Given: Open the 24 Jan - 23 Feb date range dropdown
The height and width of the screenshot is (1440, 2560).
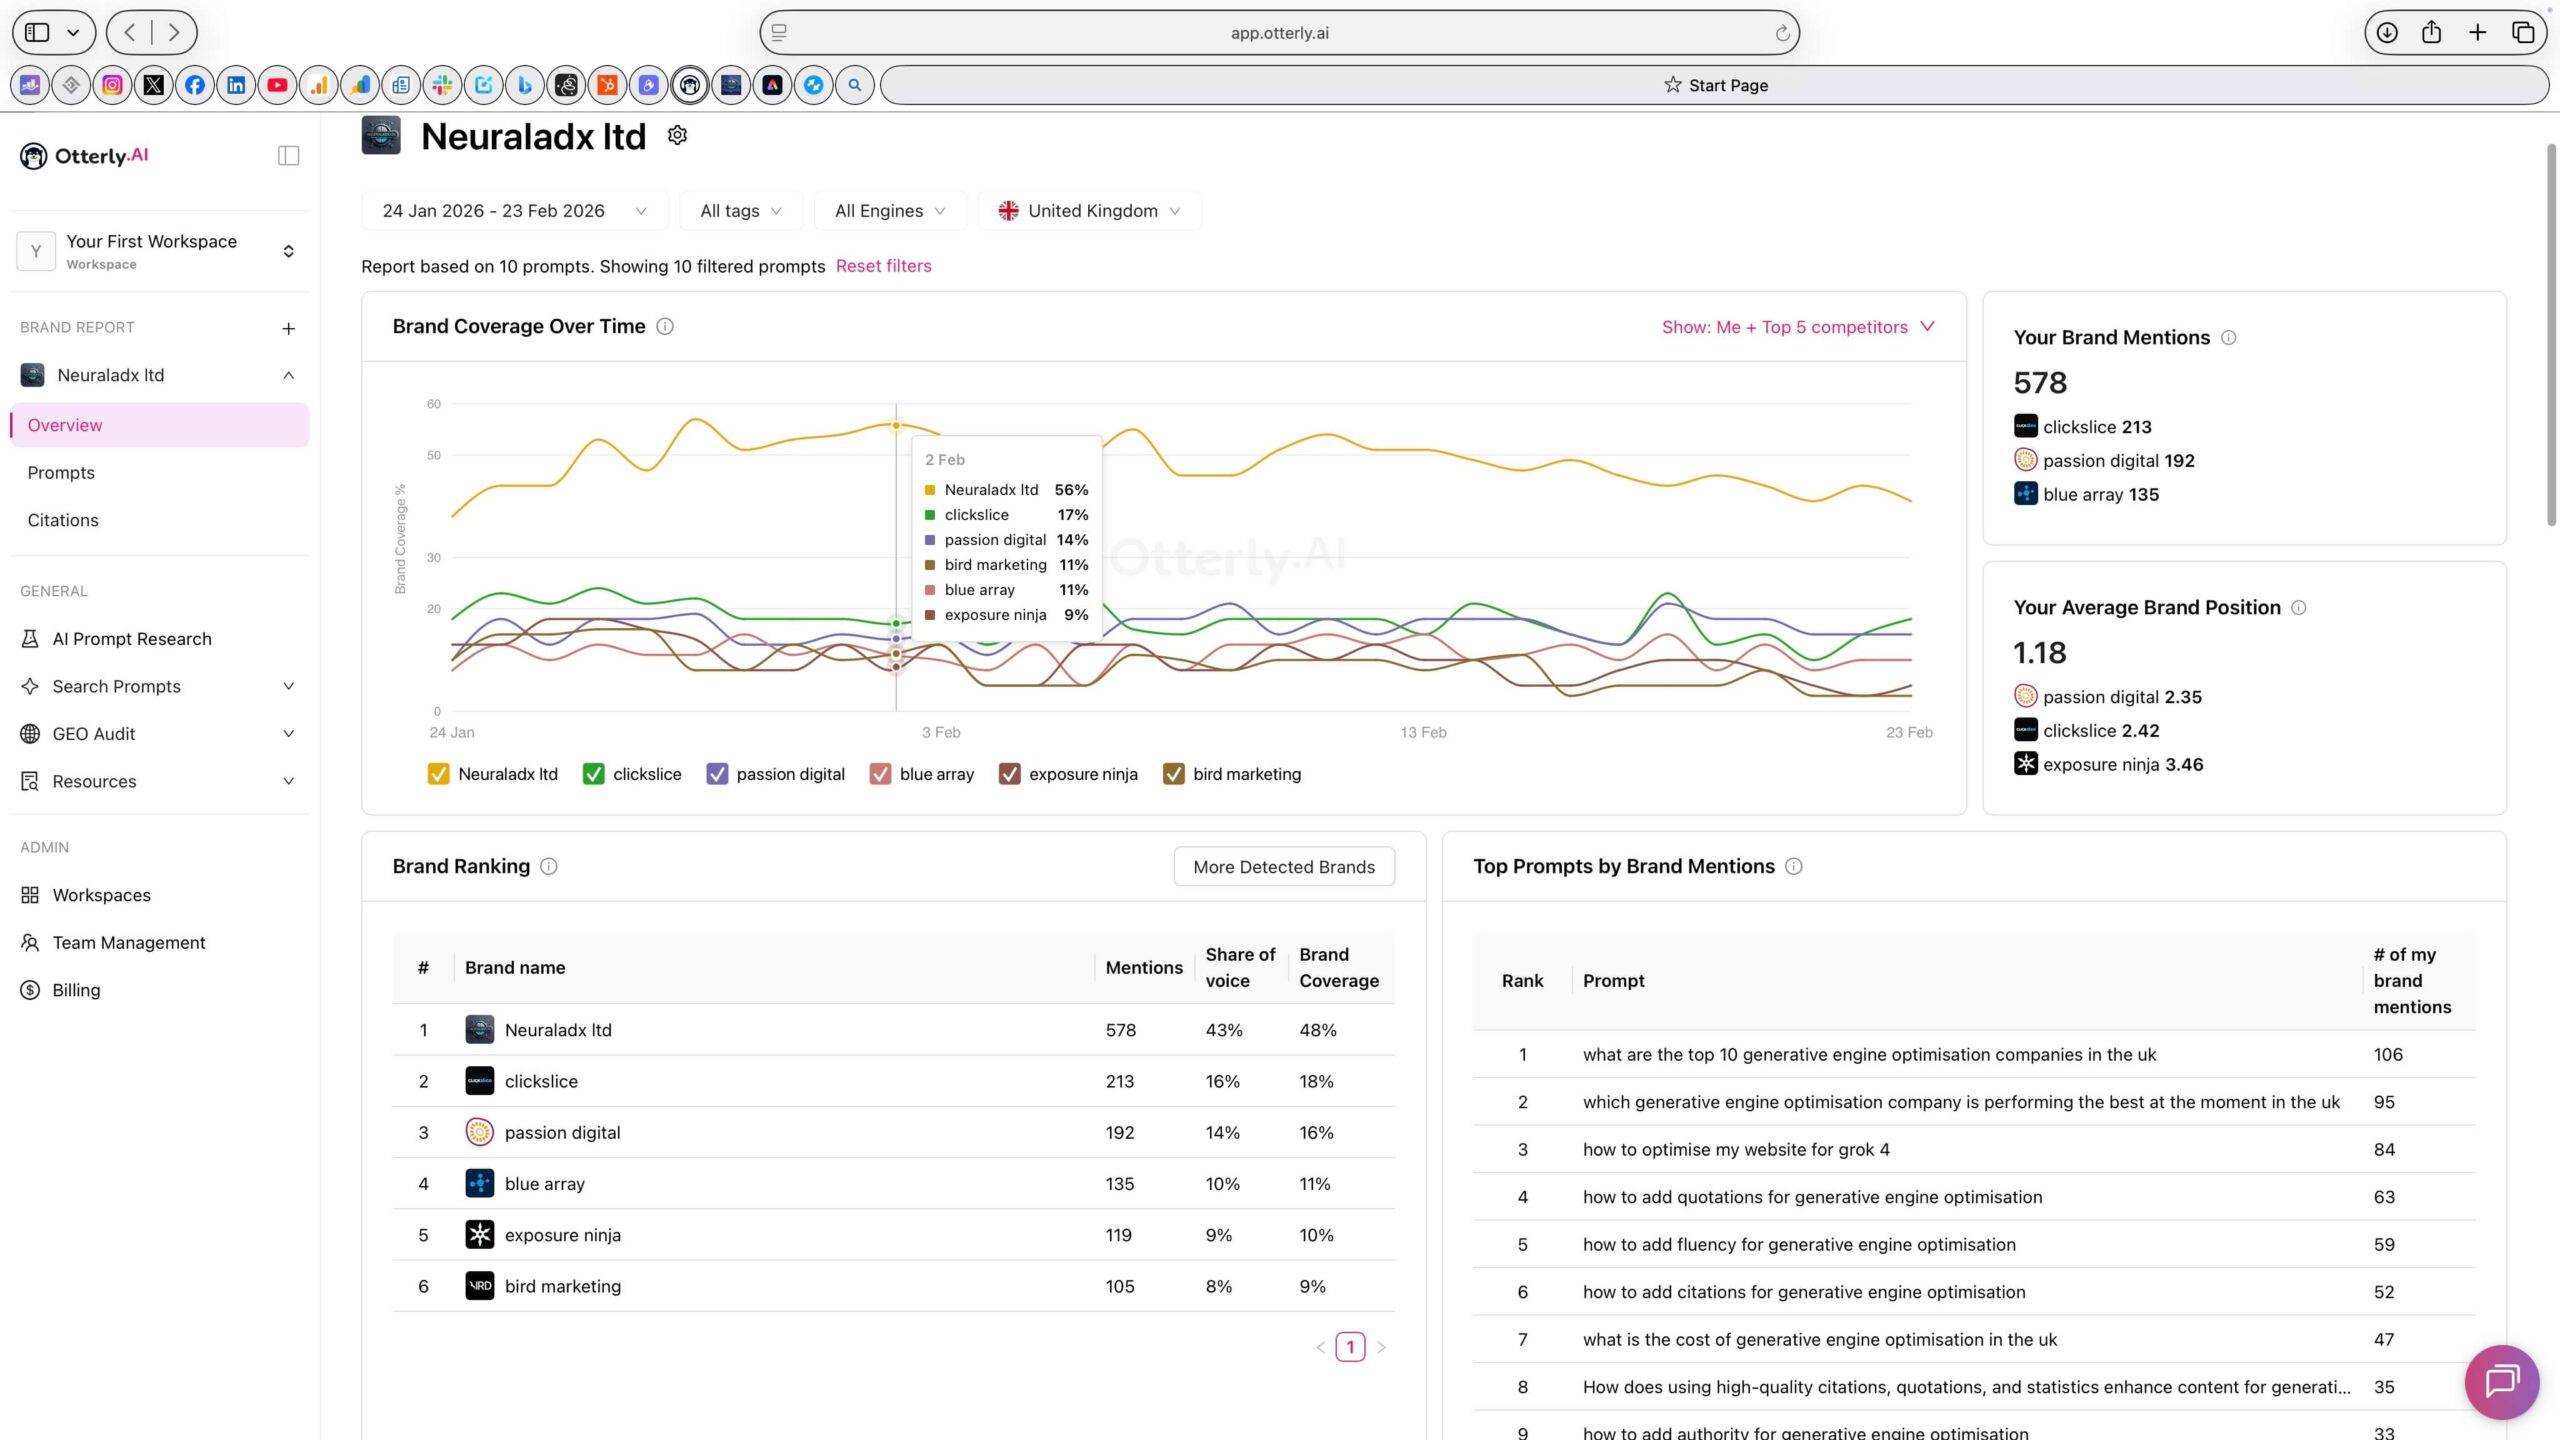Looking at the screenshot, I should point(514,210).
